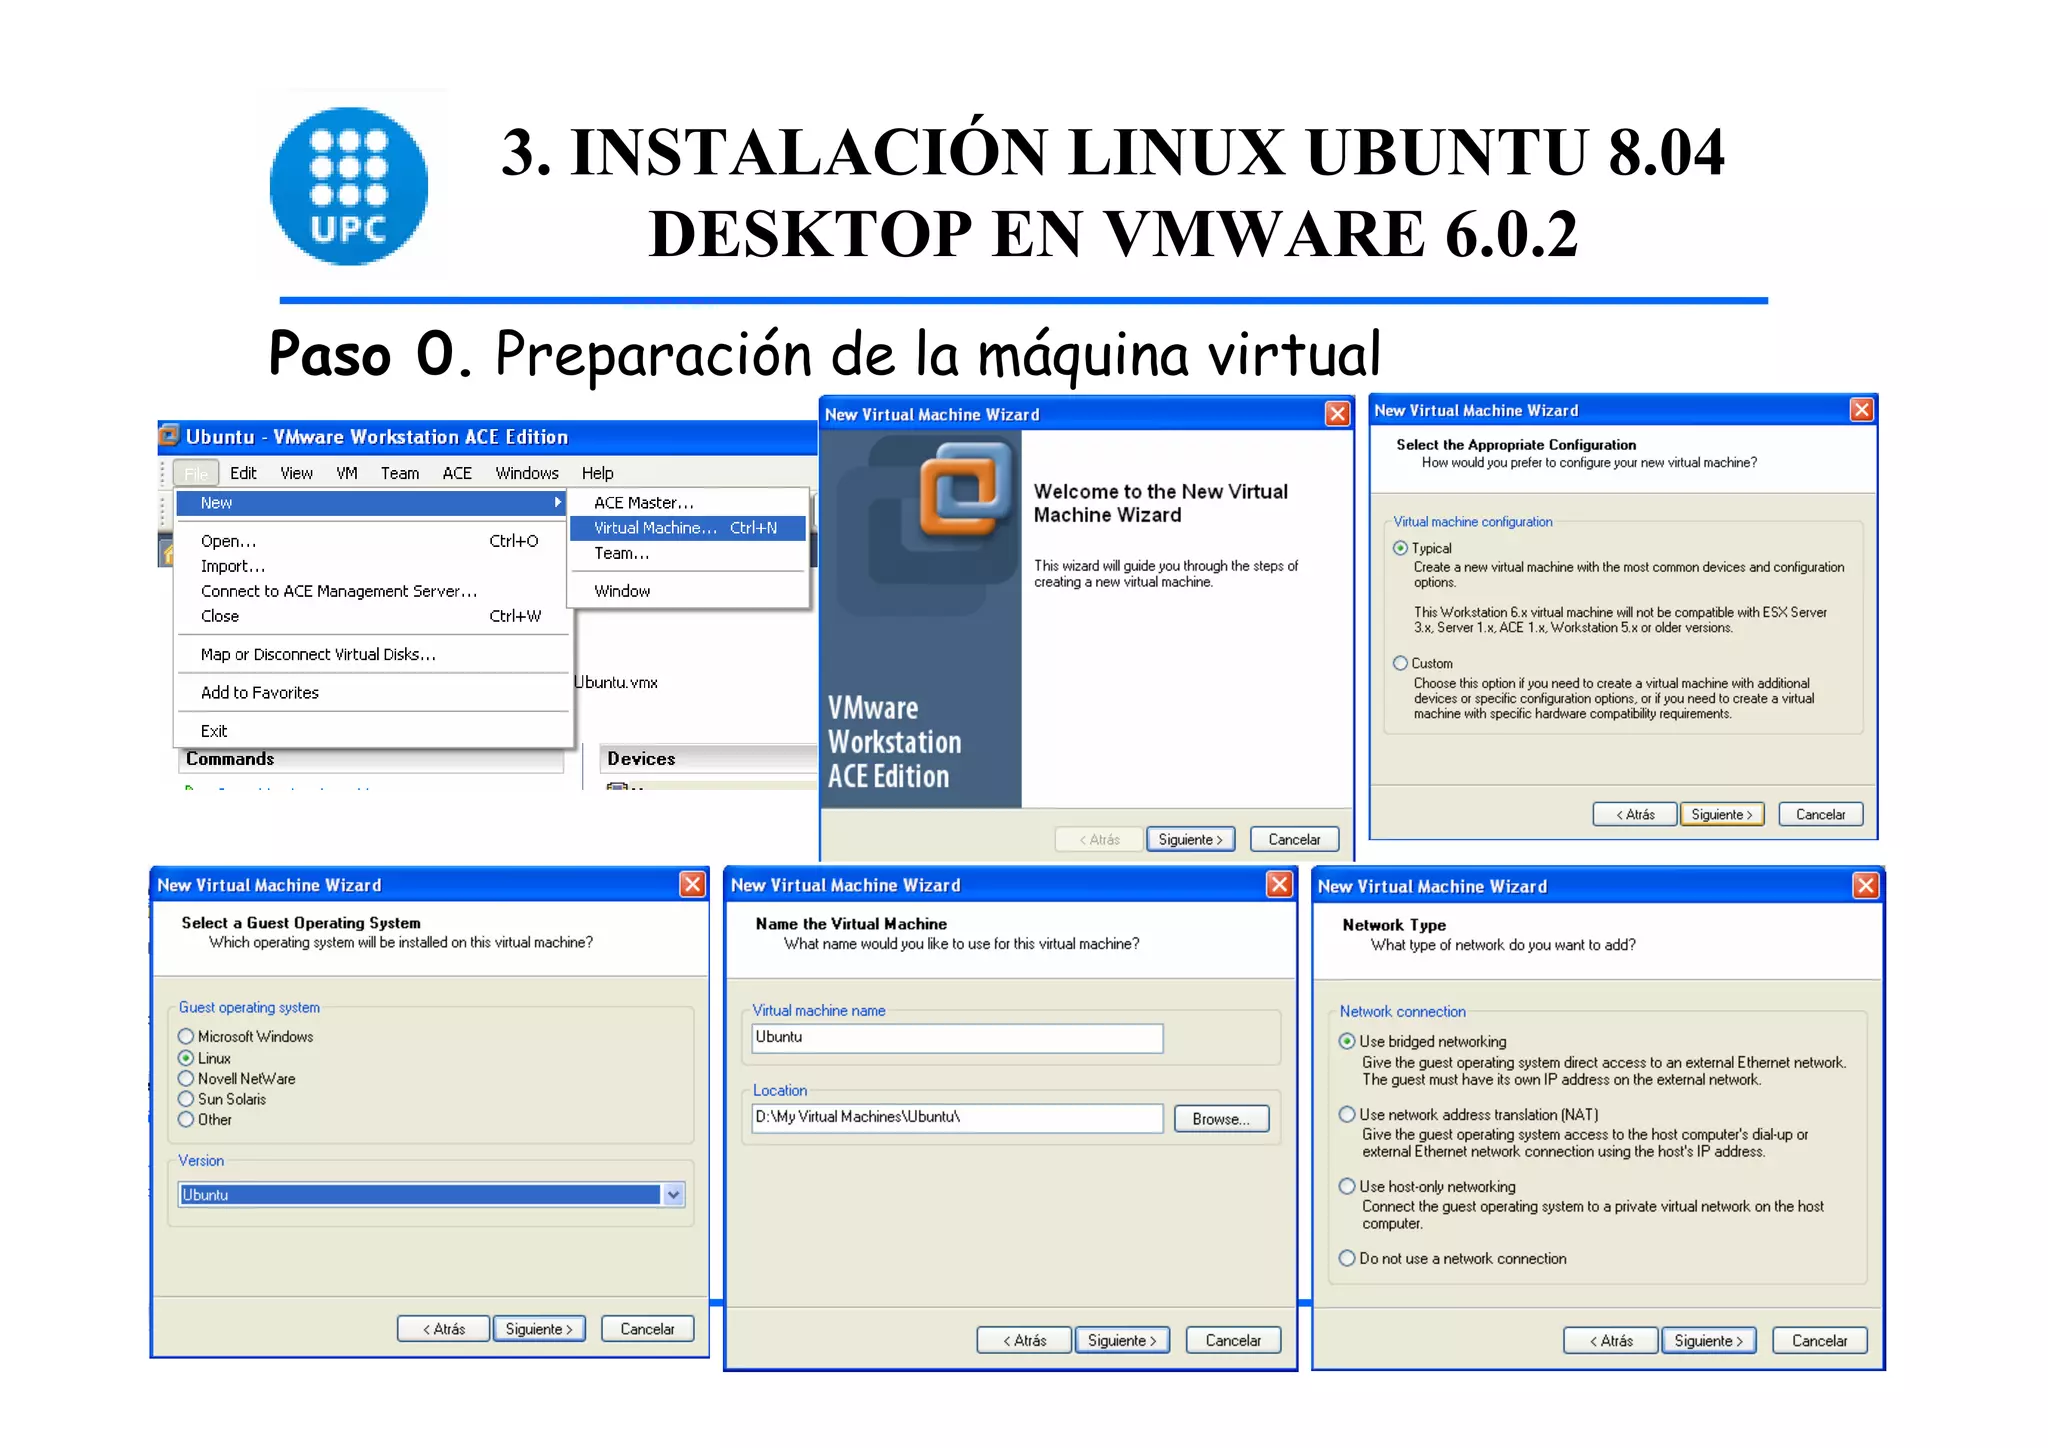Open the ACE menu
The image size is (2048, 1448).
click(x=457, y=473)
